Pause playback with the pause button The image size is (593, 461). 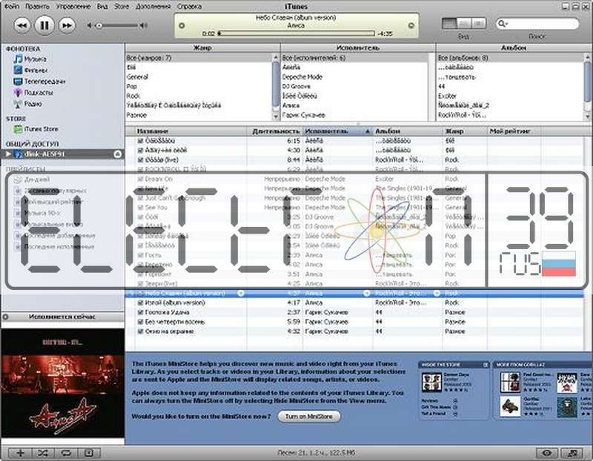(44, 25)
